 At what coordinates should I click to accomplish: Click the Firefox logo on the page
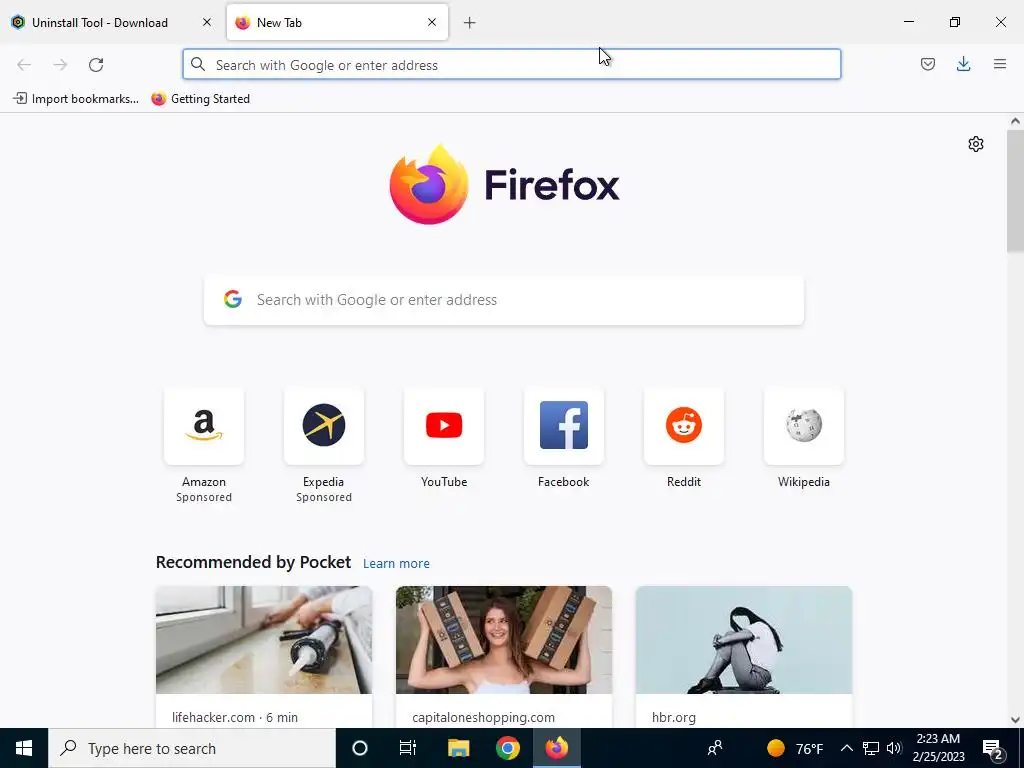tap(504, 184)
